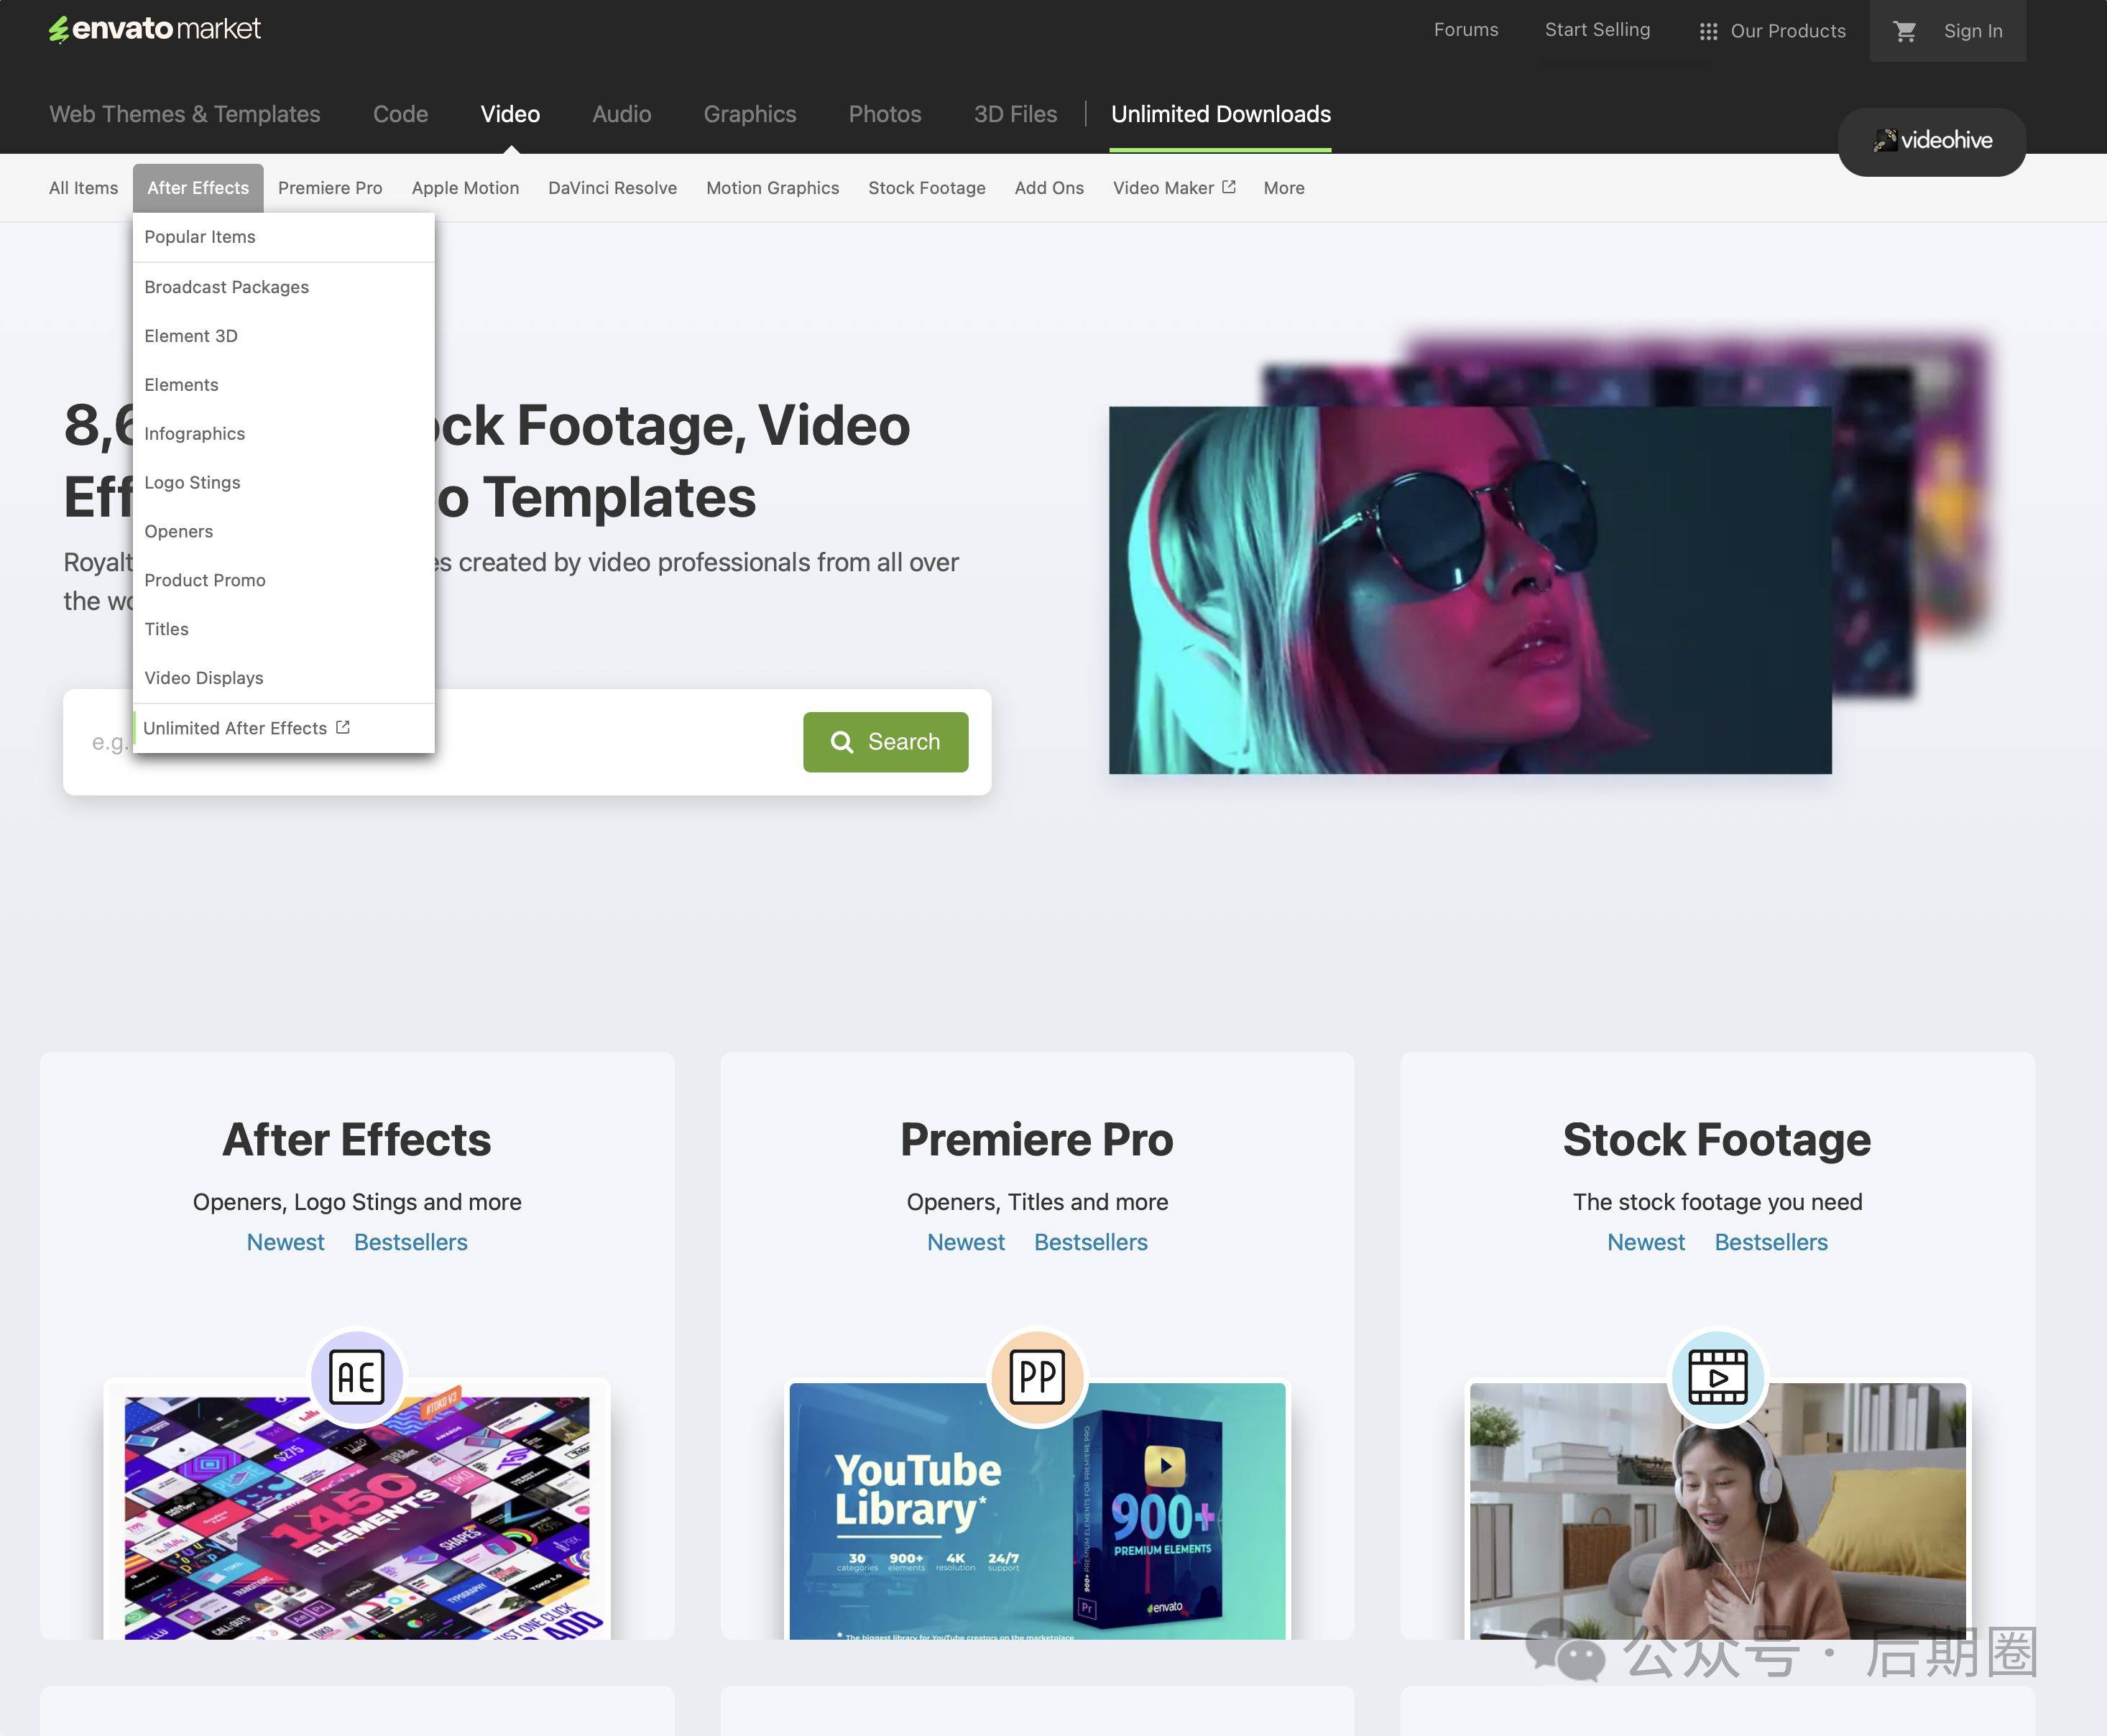
Task: Open Unlimited Downloads
Action: coord(1220,114)
